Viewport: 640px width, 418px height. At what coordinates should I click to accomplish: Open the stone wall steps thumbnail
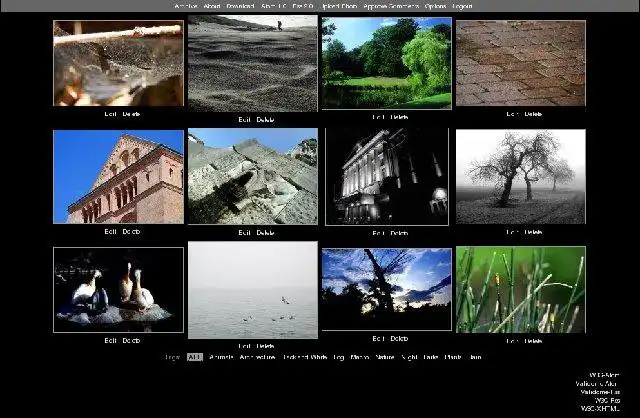point(253,176)
